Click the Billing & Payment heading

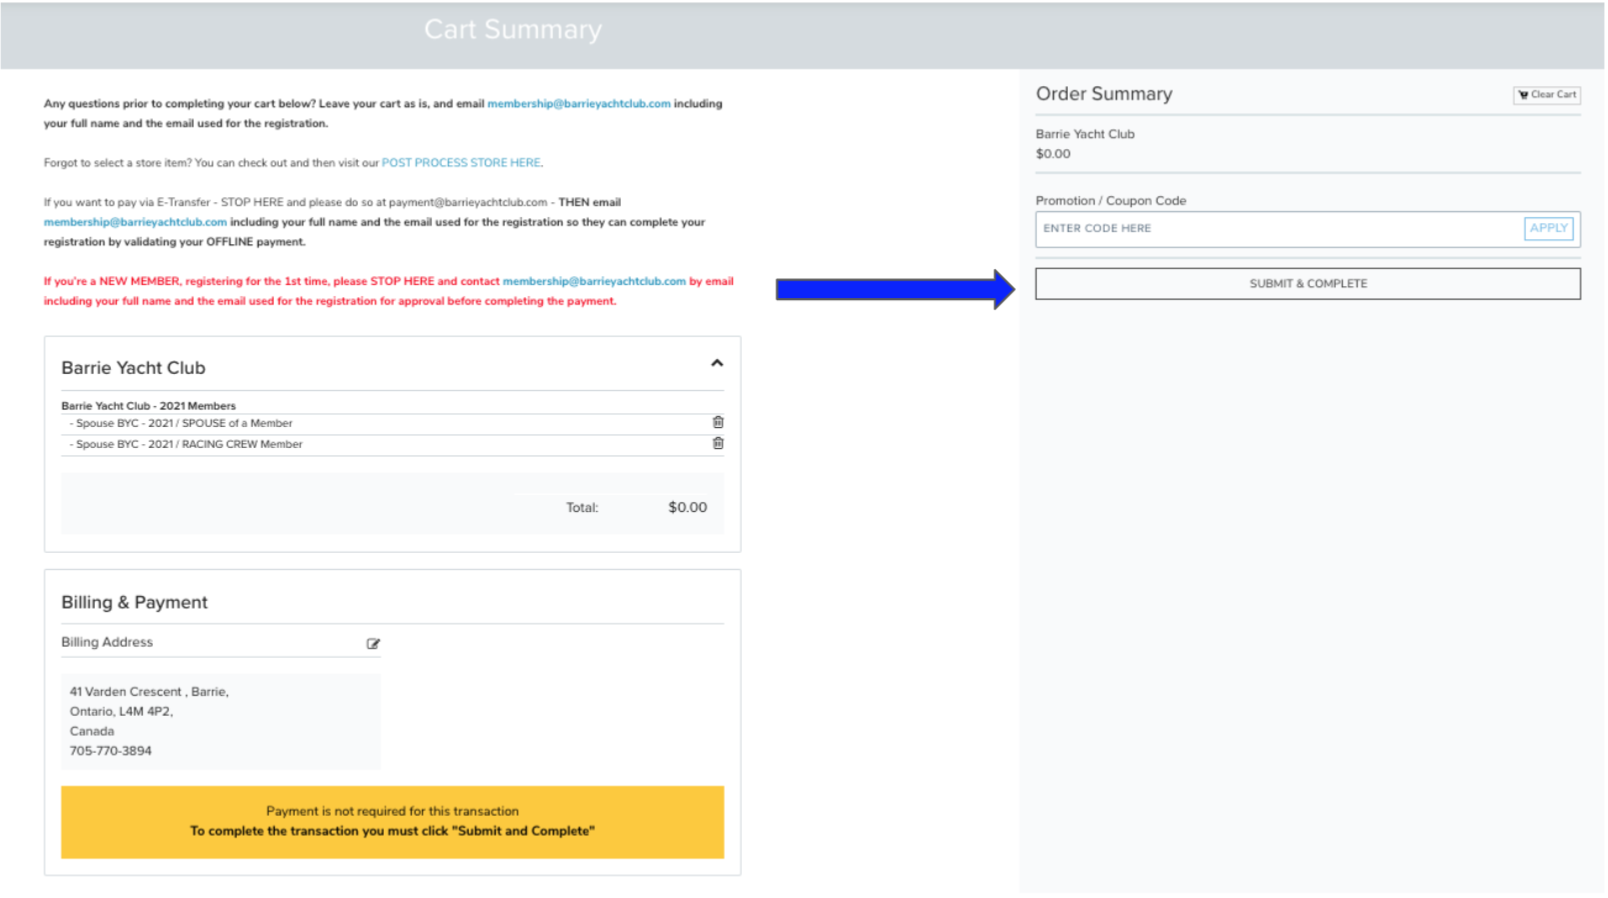(x=134, y=602)
